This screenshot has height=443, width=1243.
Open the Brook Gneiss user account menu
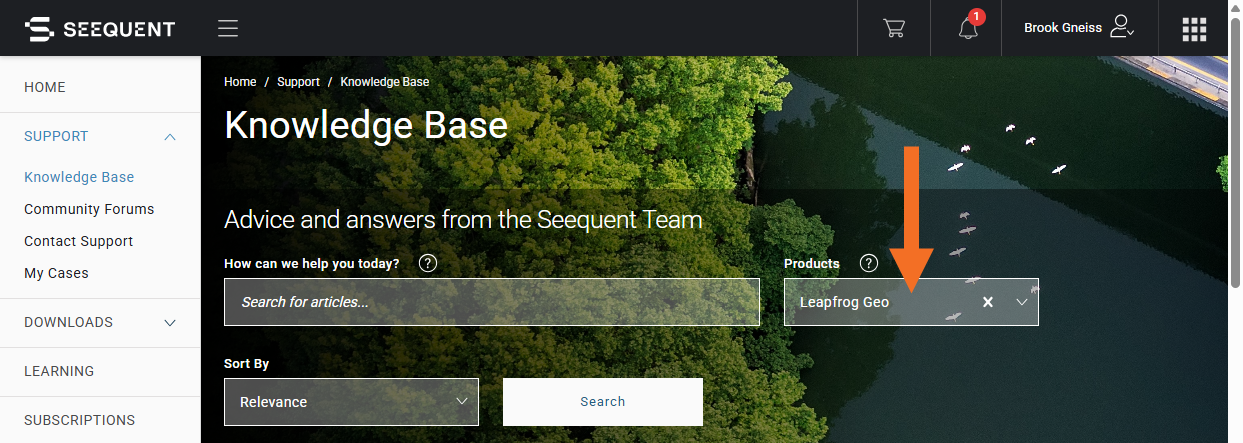pos(1079,28)
